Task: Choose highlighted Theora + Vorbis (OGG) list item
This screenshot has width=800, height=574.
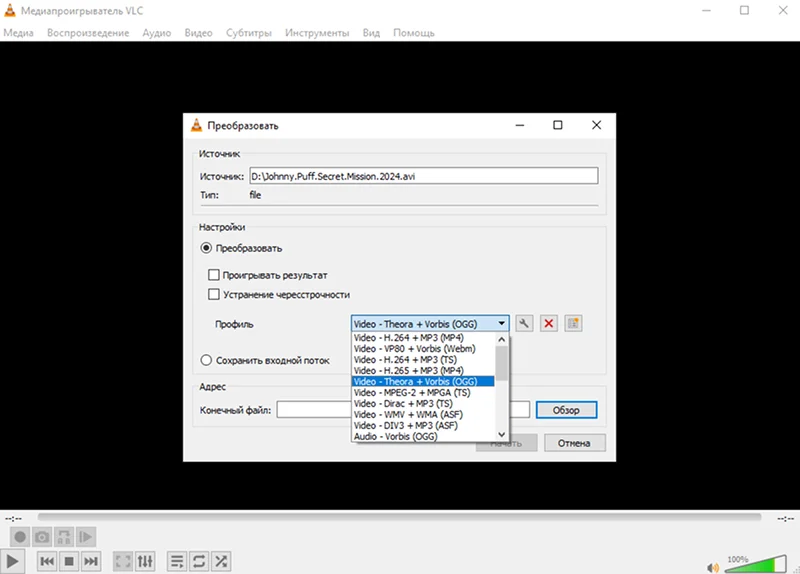Action: click(x=423, y=382)
